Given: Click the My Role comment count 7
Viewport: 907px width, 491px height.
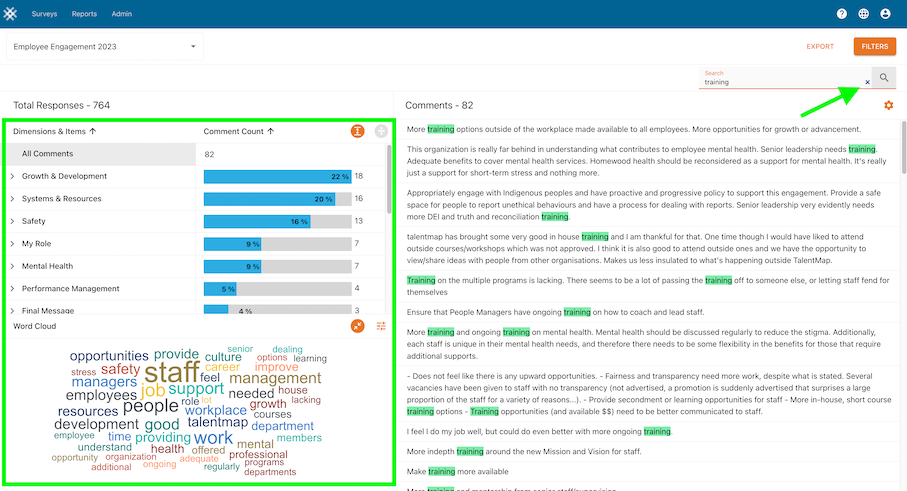Looking at the screenshot, I should (x=357, y=244).
